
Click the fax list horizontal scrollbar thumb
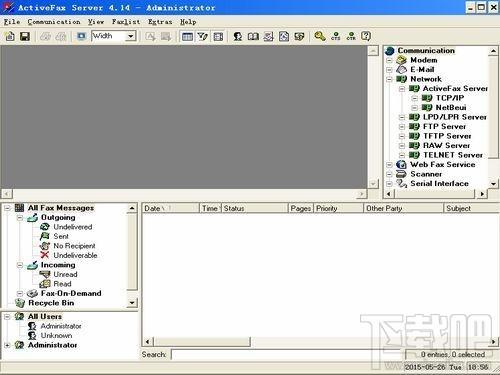point(202,342)
